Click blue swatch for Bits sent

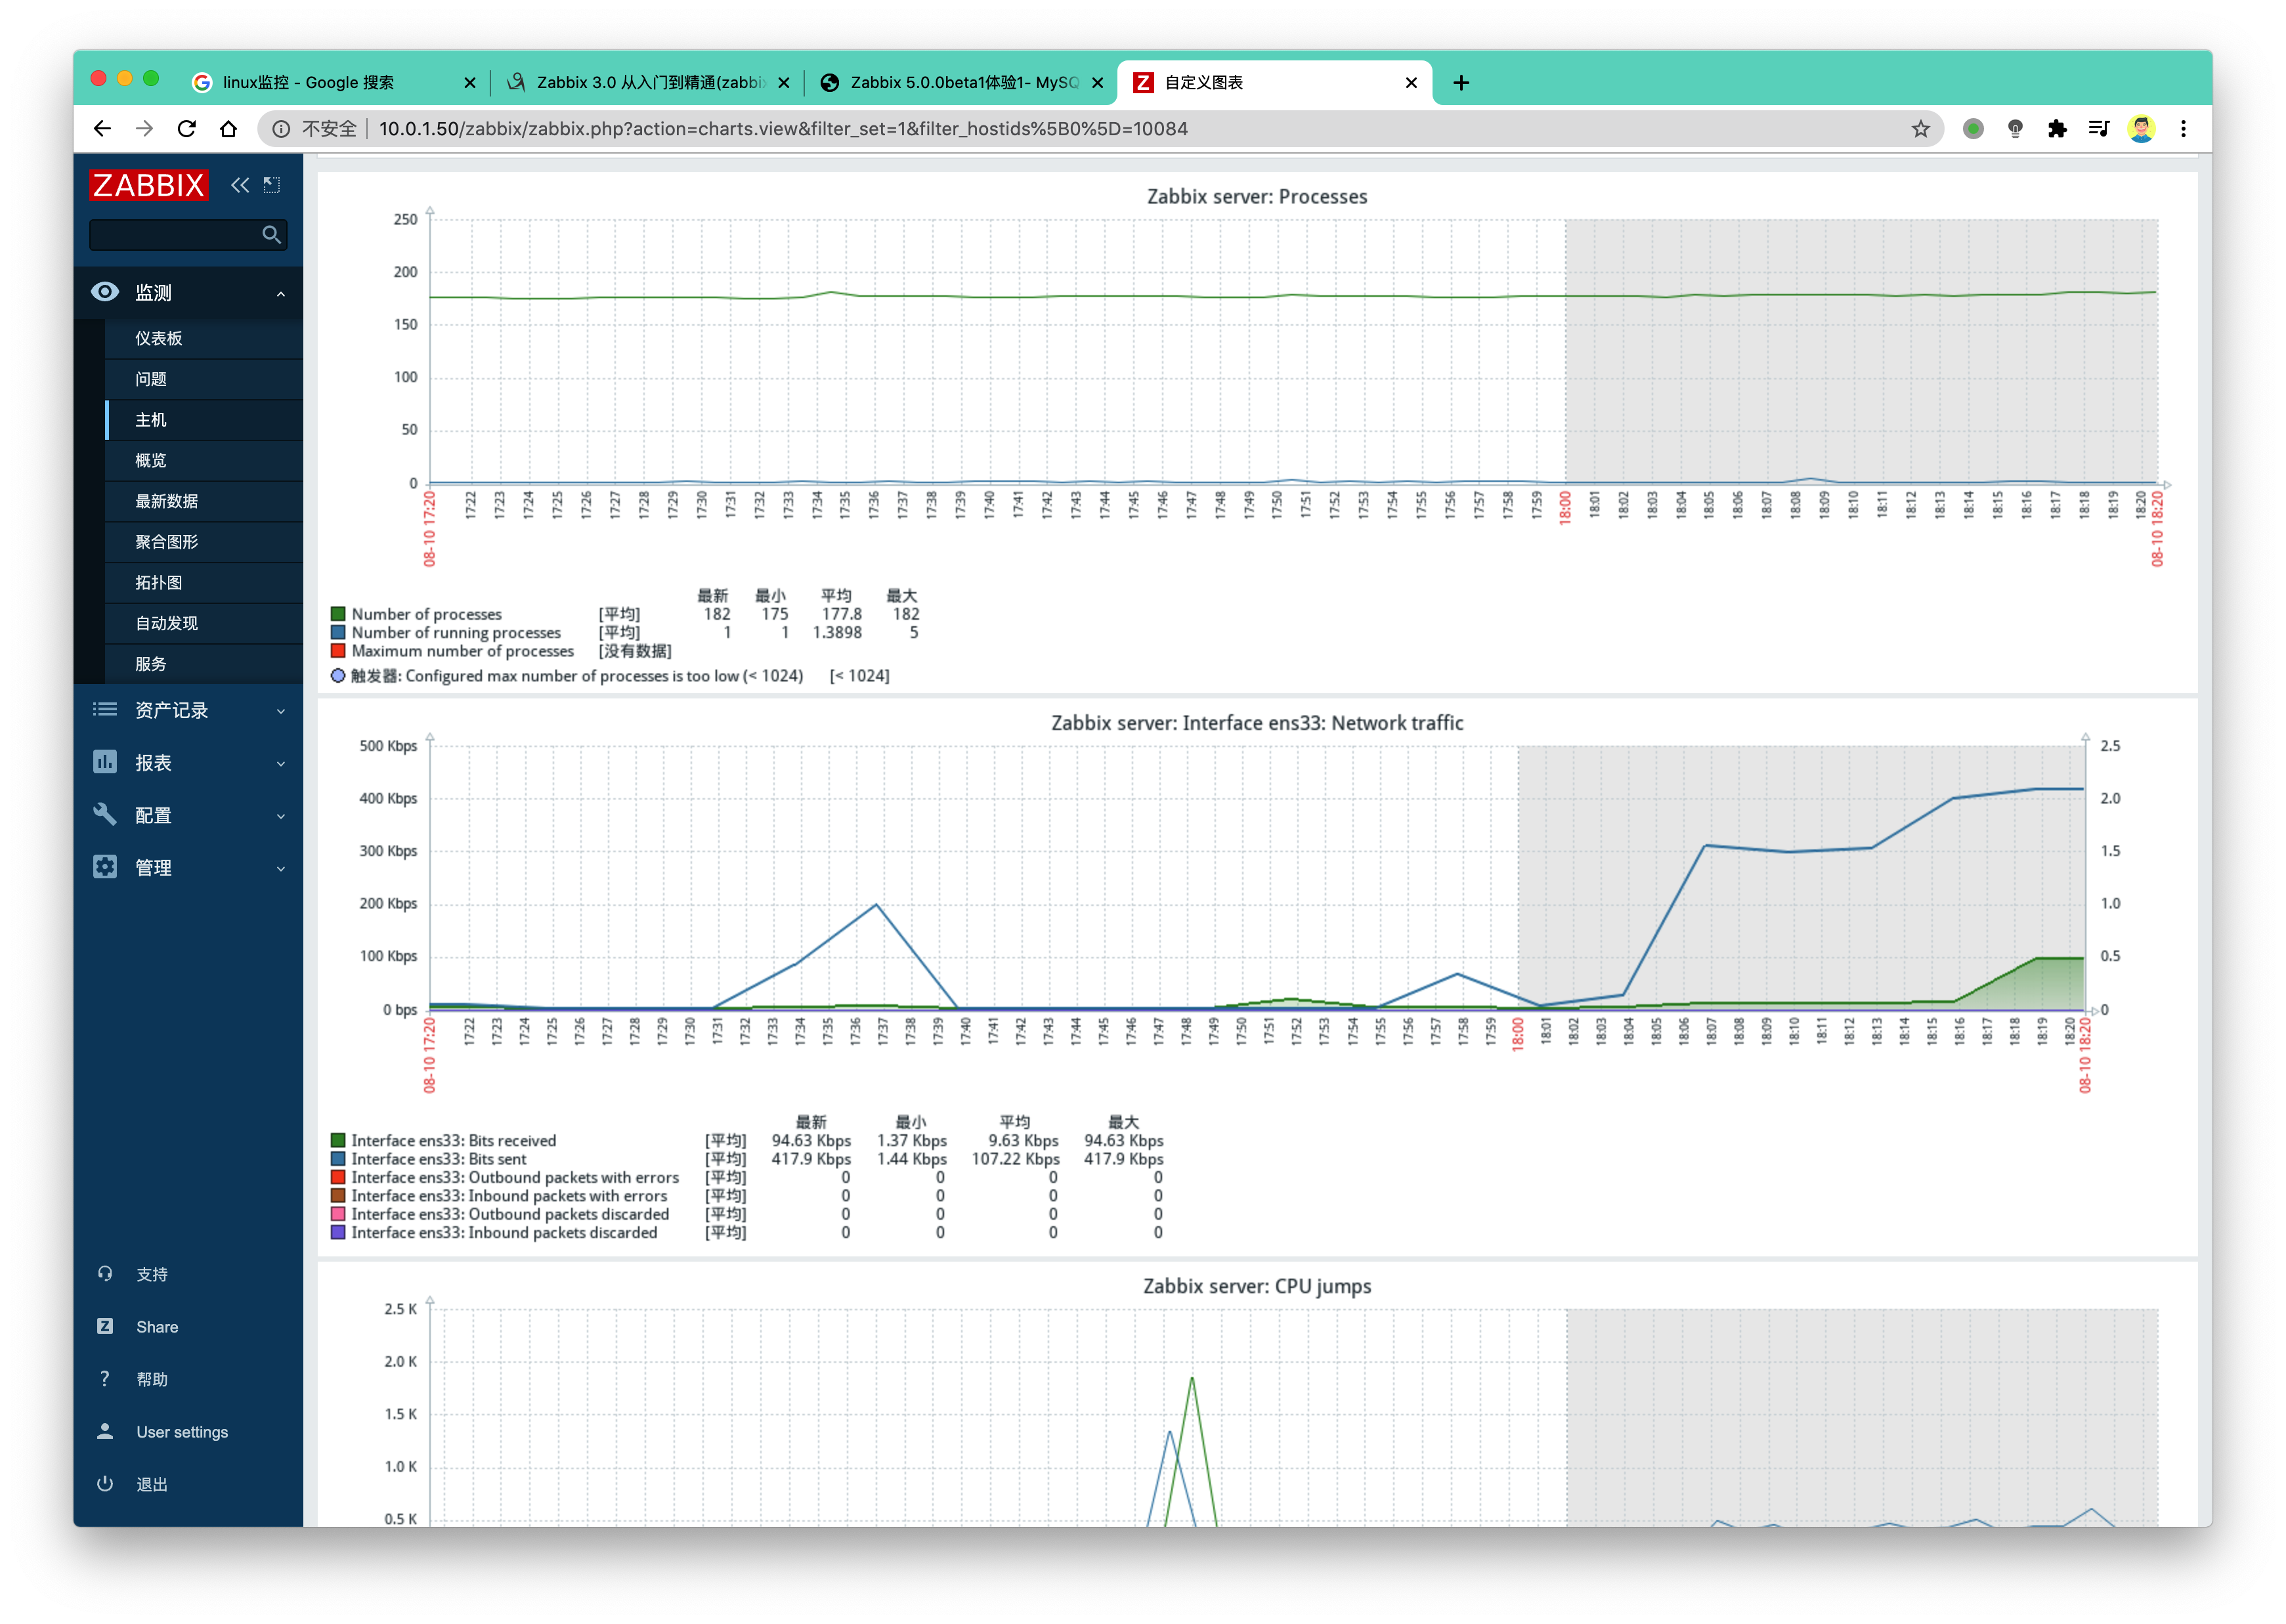338,1158
